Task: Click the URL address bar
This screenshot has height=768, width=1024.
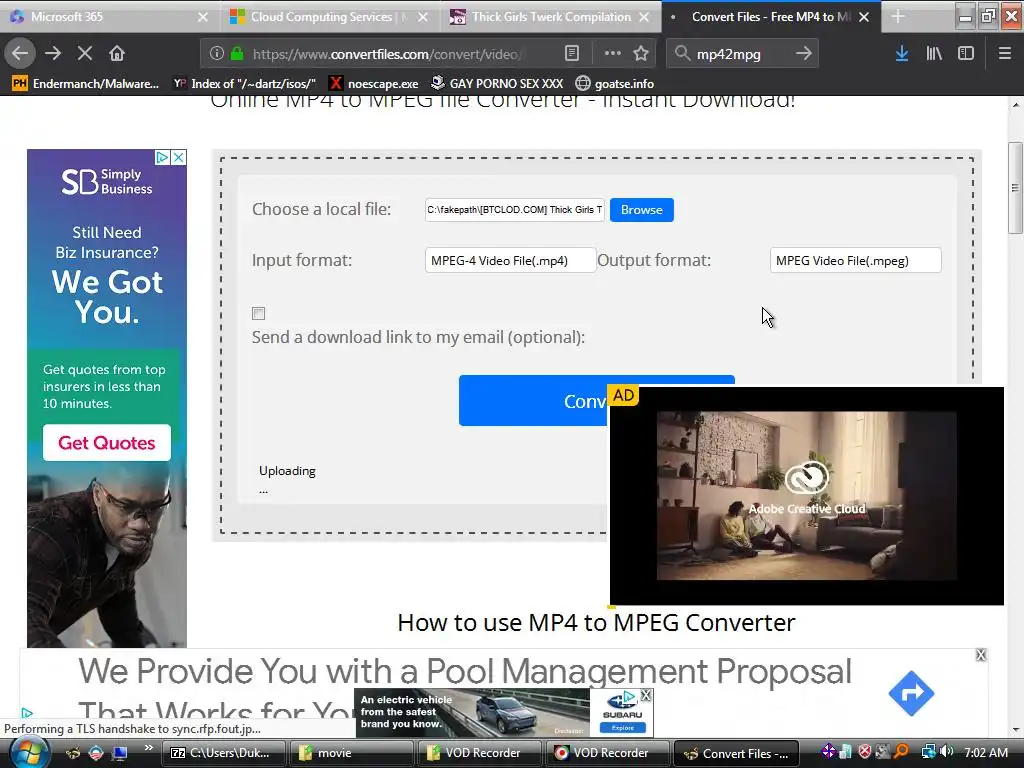Action: pyautogui.click(x=390, y=54)
